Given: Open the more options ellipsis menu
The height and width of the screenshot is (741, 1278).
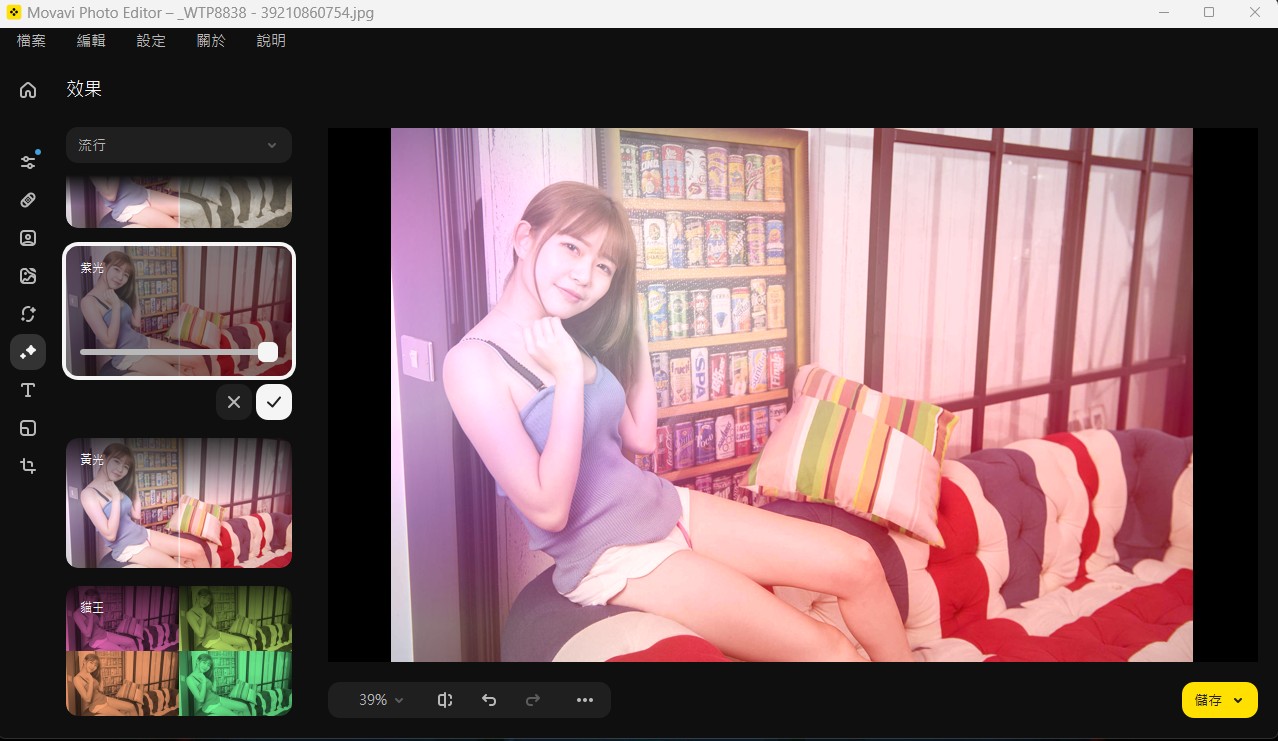Looking at the screenshot, I should (585, 700).
